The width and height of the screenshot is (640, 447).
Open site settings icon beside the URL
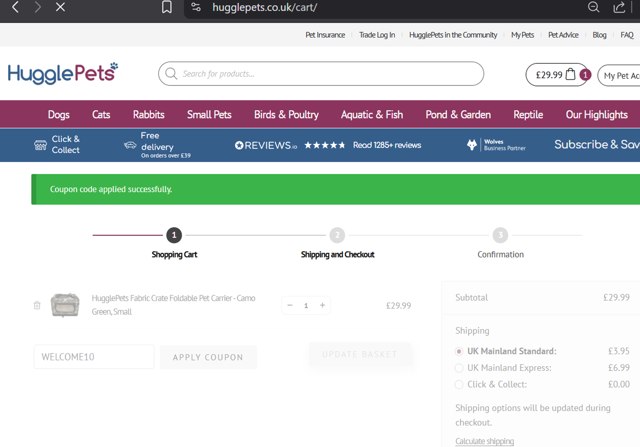pos(196,7)
